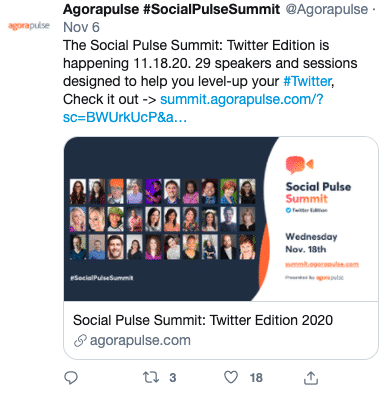
Task: Like the tweet with heart icon
Action: [231, 377]
